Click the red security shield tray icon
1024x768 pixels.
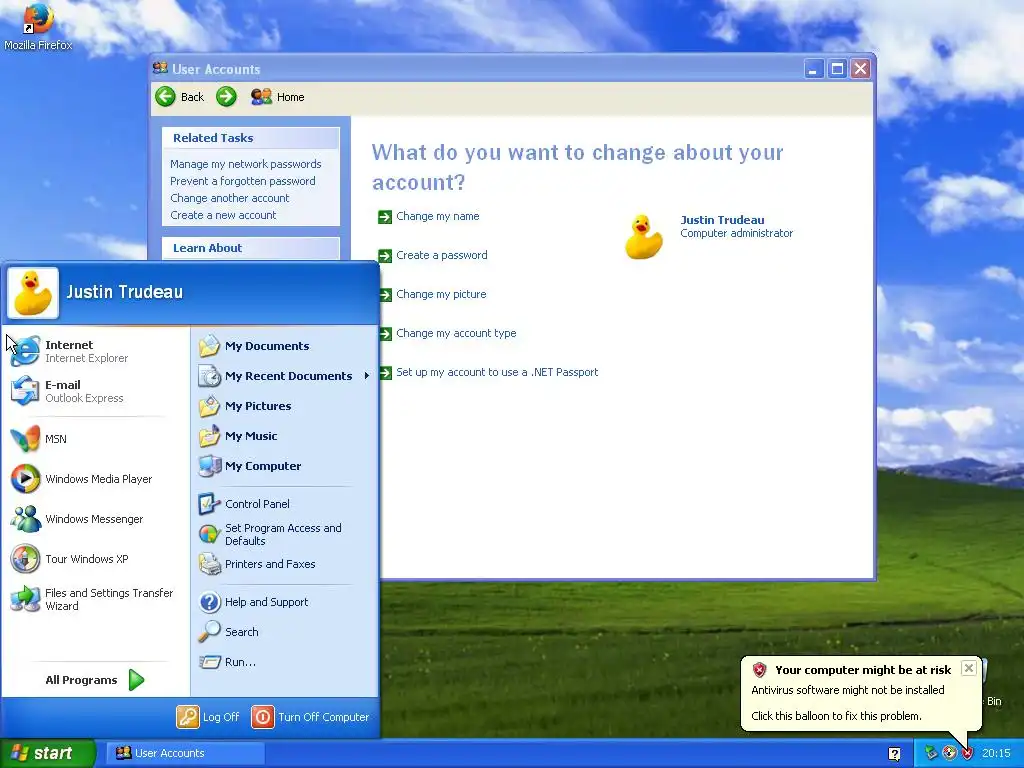click(967, 753)
